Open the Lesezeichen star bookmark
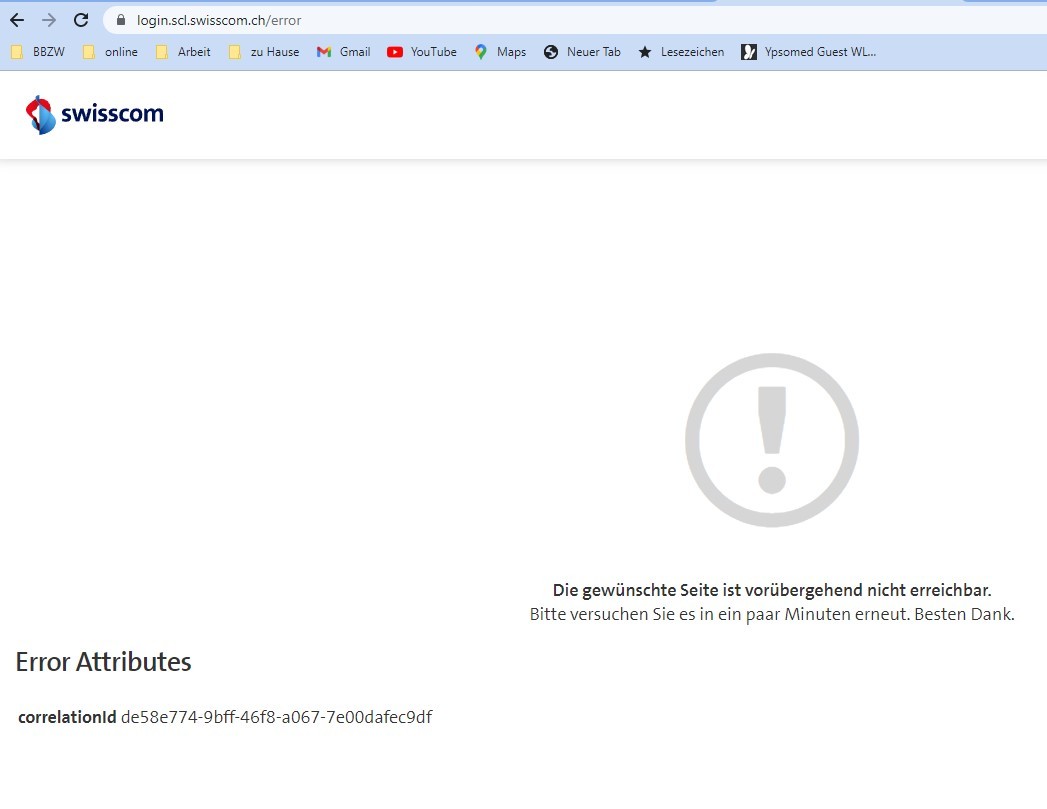 pos(681,52)
